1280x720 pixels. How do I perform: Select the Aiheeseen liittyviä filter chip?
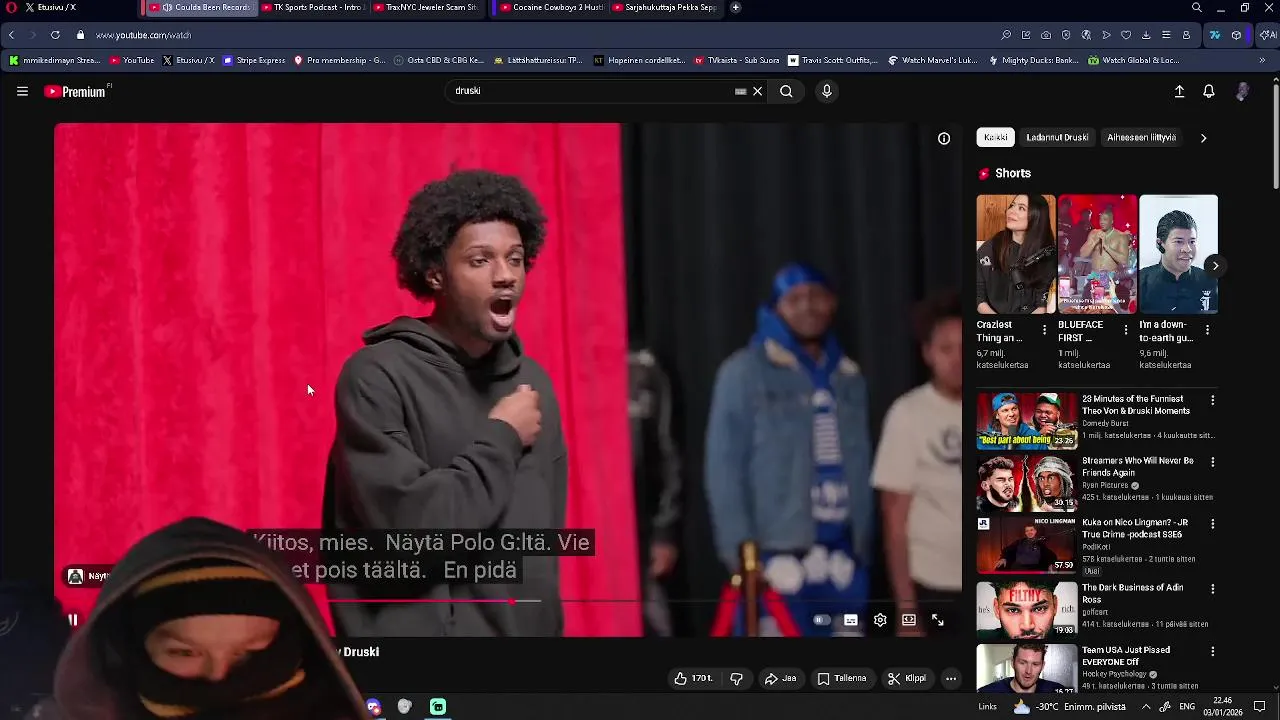[x=1141, y=137]
